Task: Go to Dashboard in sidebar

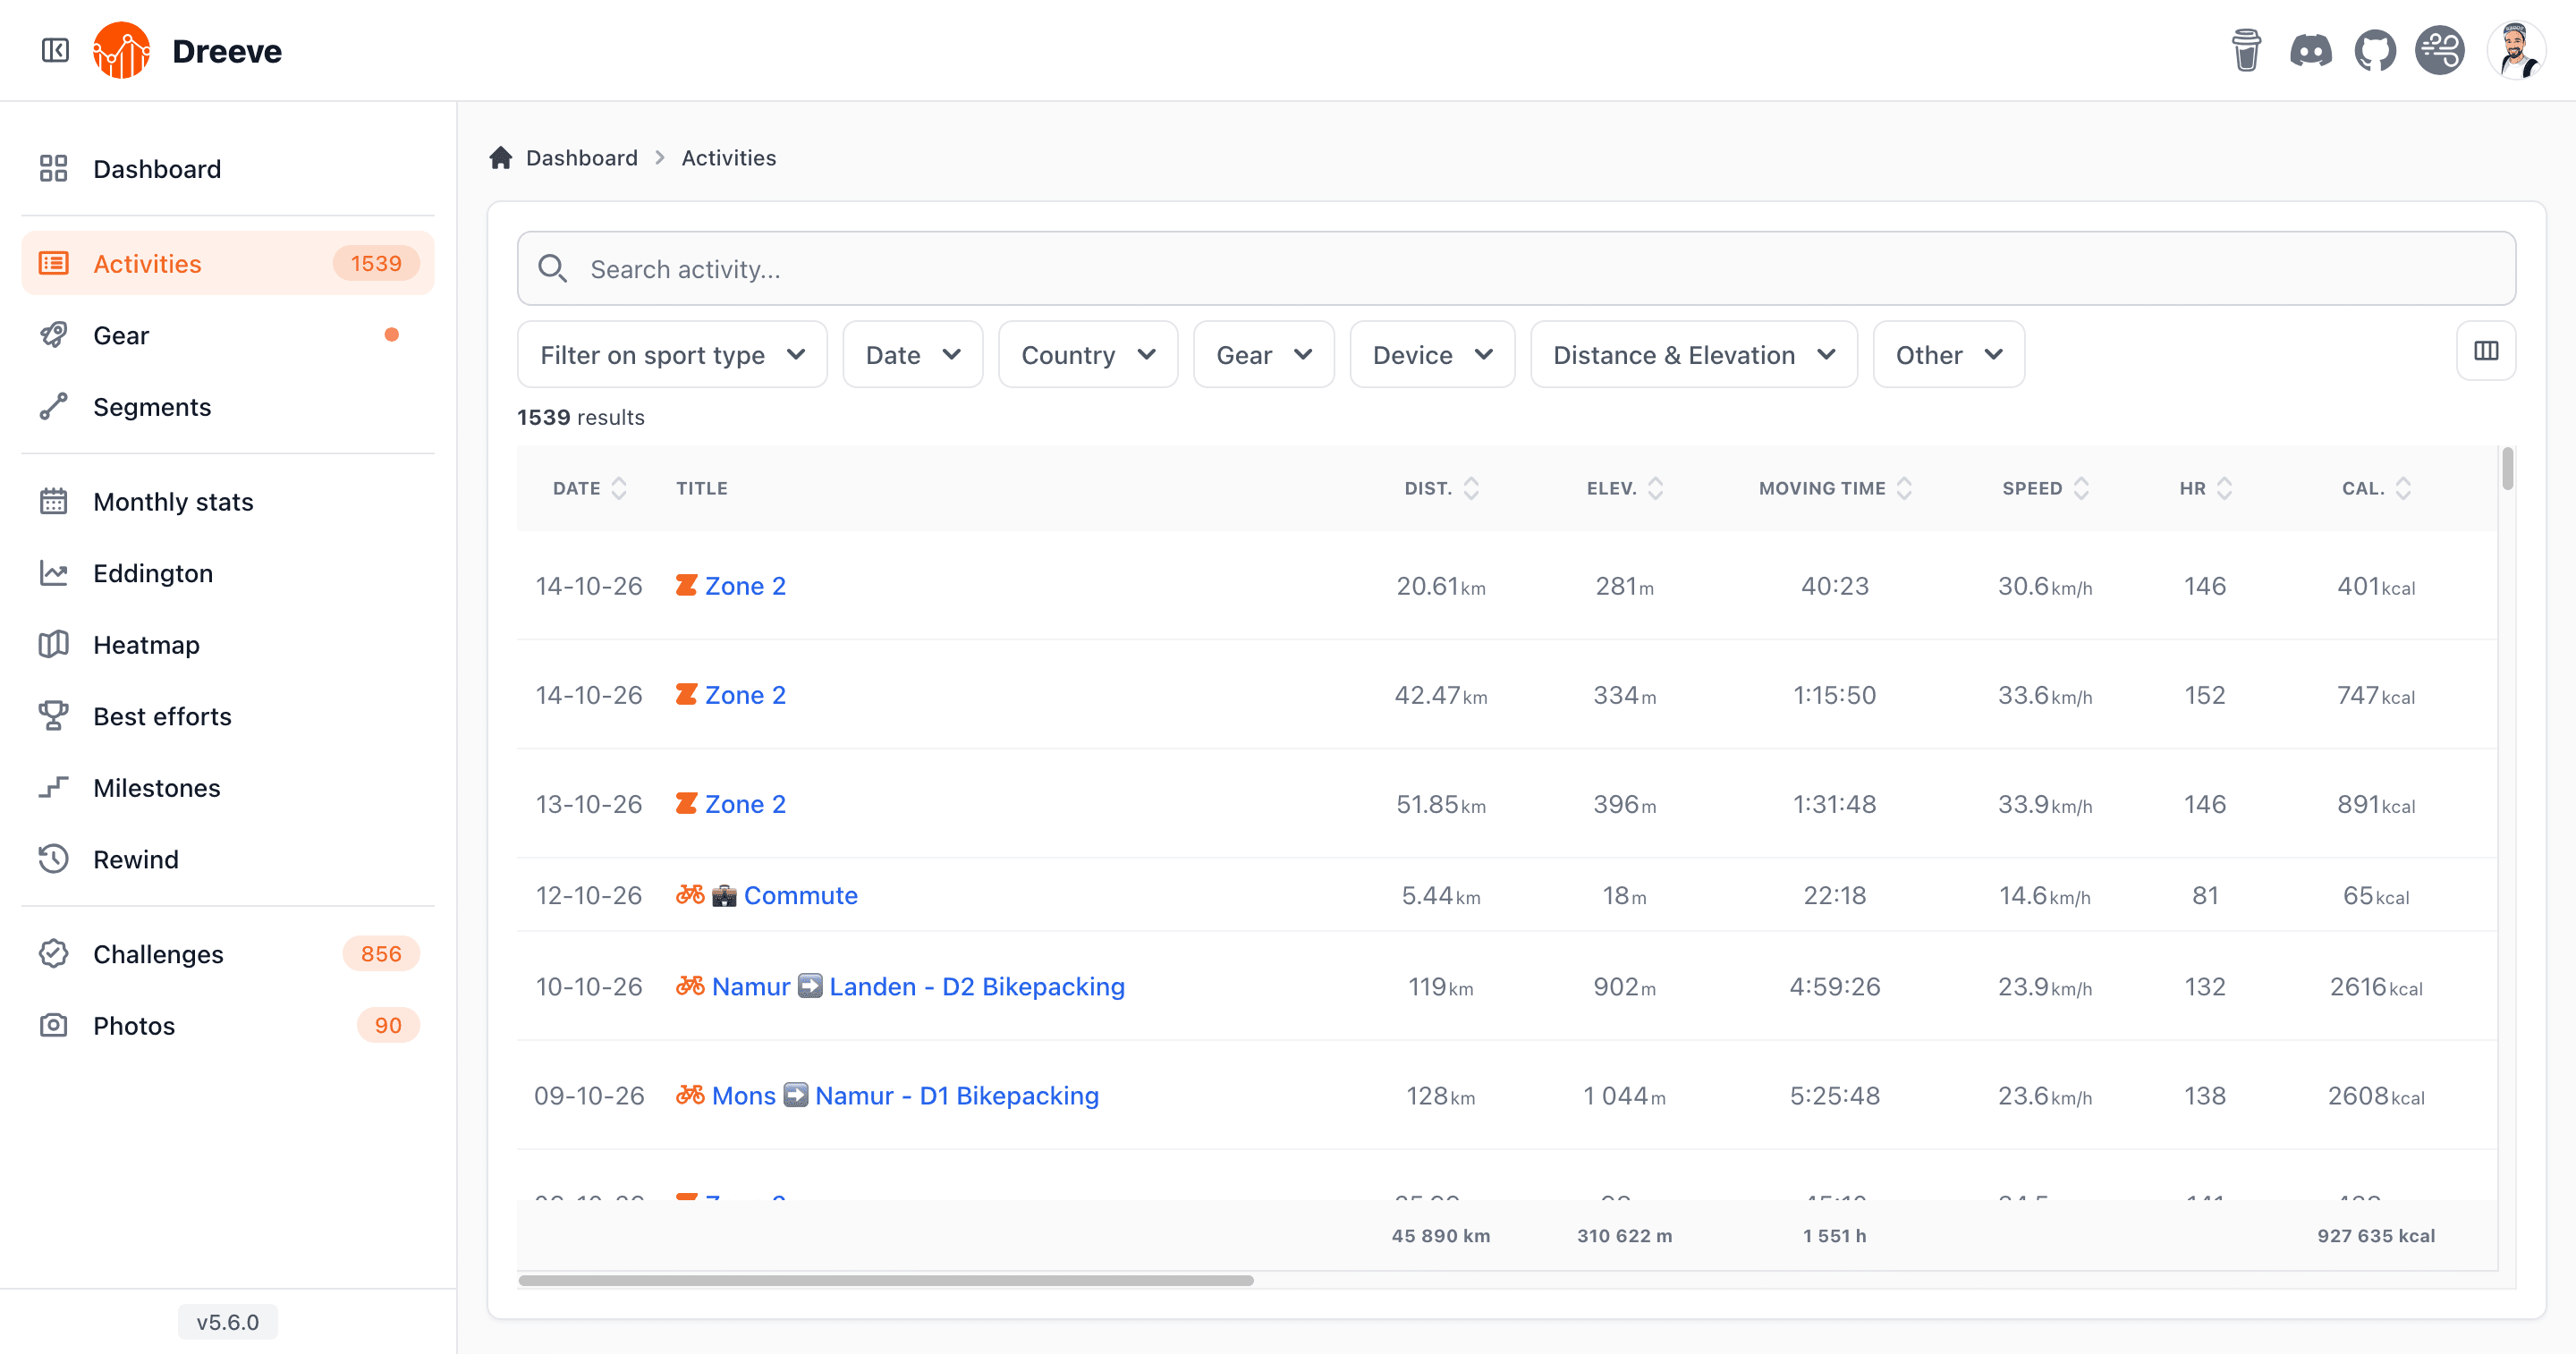Action: click(228, 168)
